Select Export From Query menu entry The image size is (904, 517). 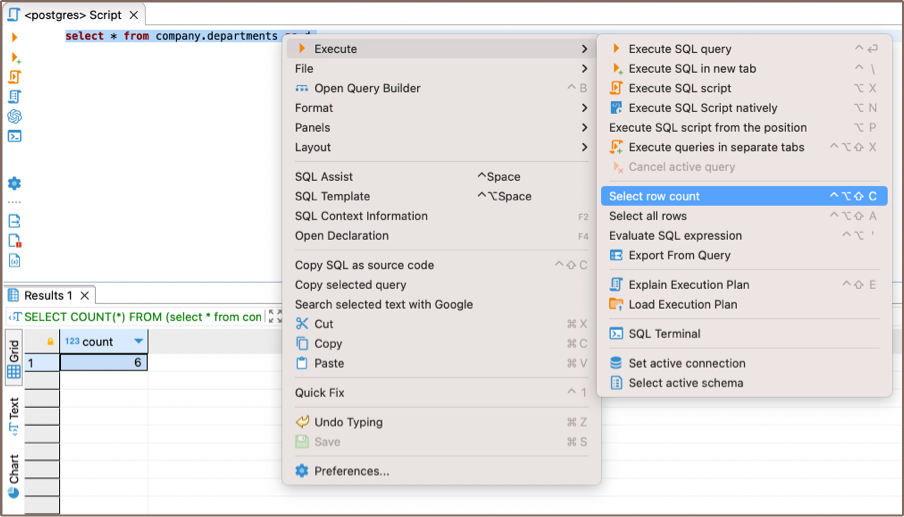click(679, 255)
